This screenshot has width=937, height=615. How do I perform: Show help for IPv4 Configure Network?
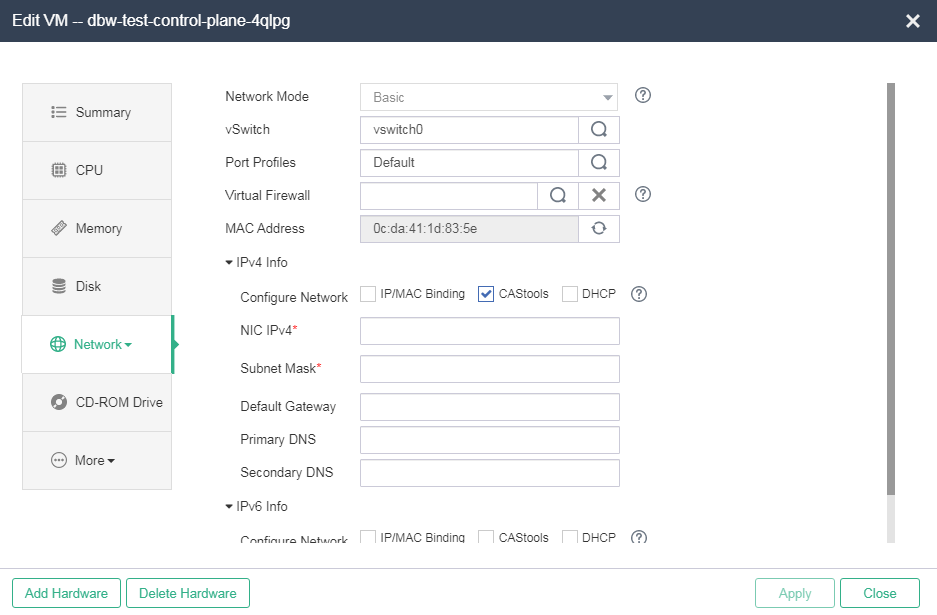click(639, 294)
